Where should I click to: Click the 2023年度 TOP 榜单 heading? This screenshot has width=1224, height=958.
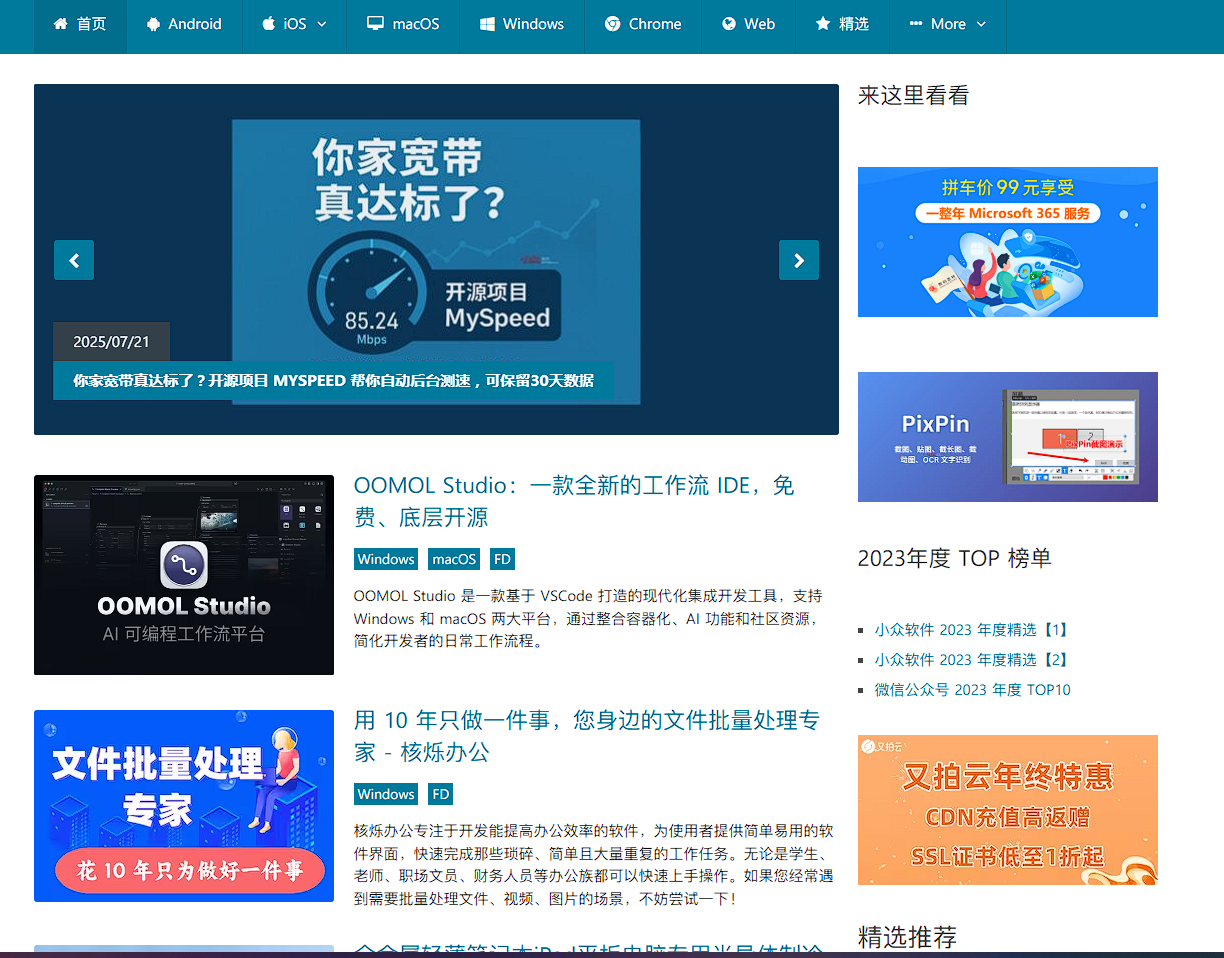[x=955, y=558]
